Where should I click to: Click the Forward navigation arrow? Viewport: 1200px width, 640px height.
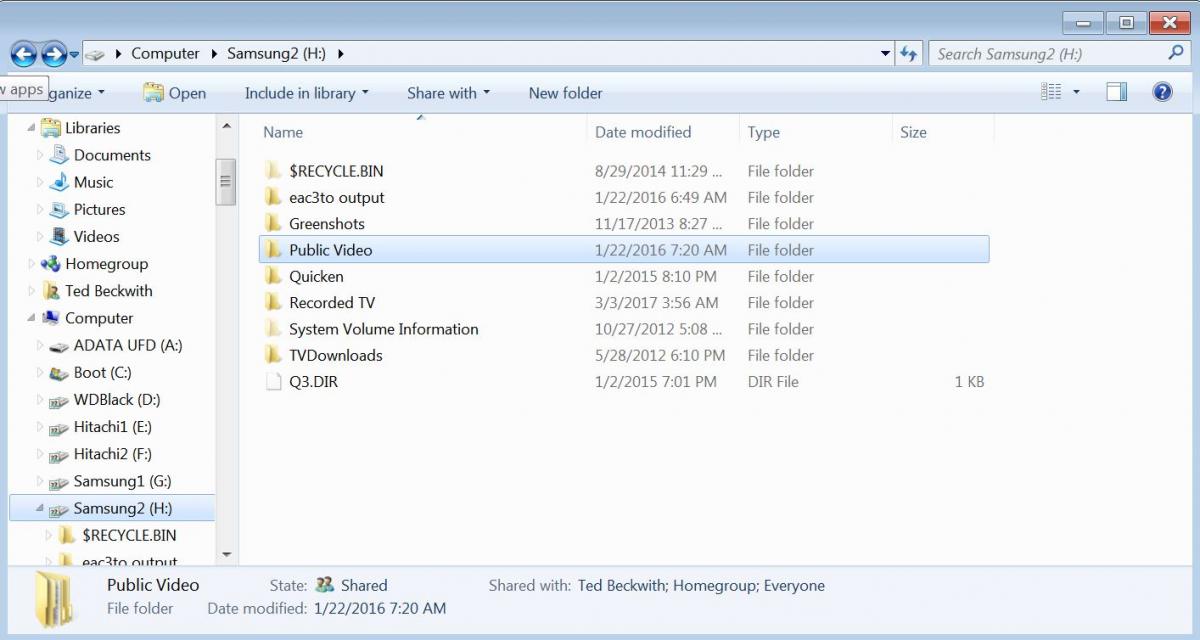click(54, 54)
